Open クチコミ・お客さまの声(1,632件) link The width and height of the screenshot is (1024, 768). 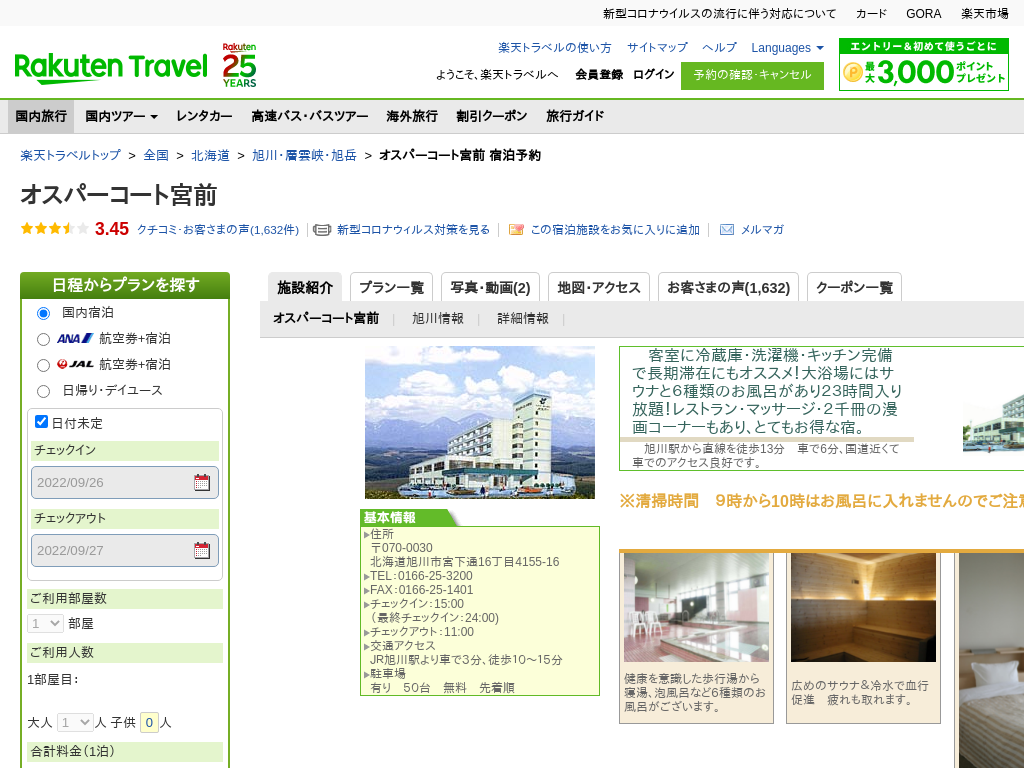point(217,230)
